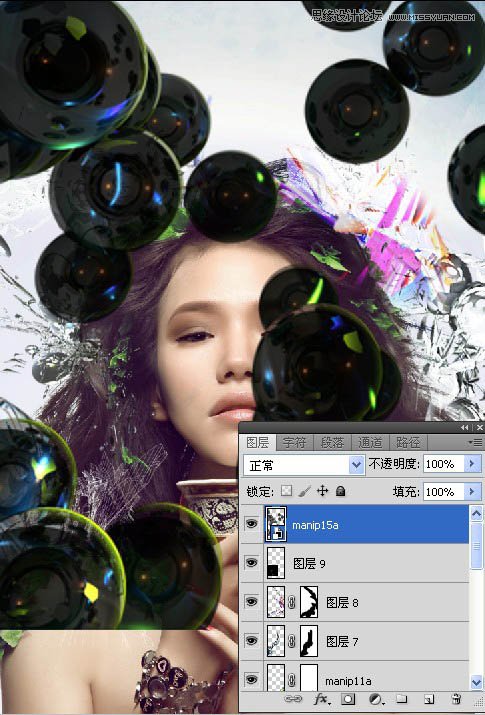This screenshot has height=715, width=485.
Task: Open the 不透明度 opacity slider arrow
Action: [x=473, y=464]
